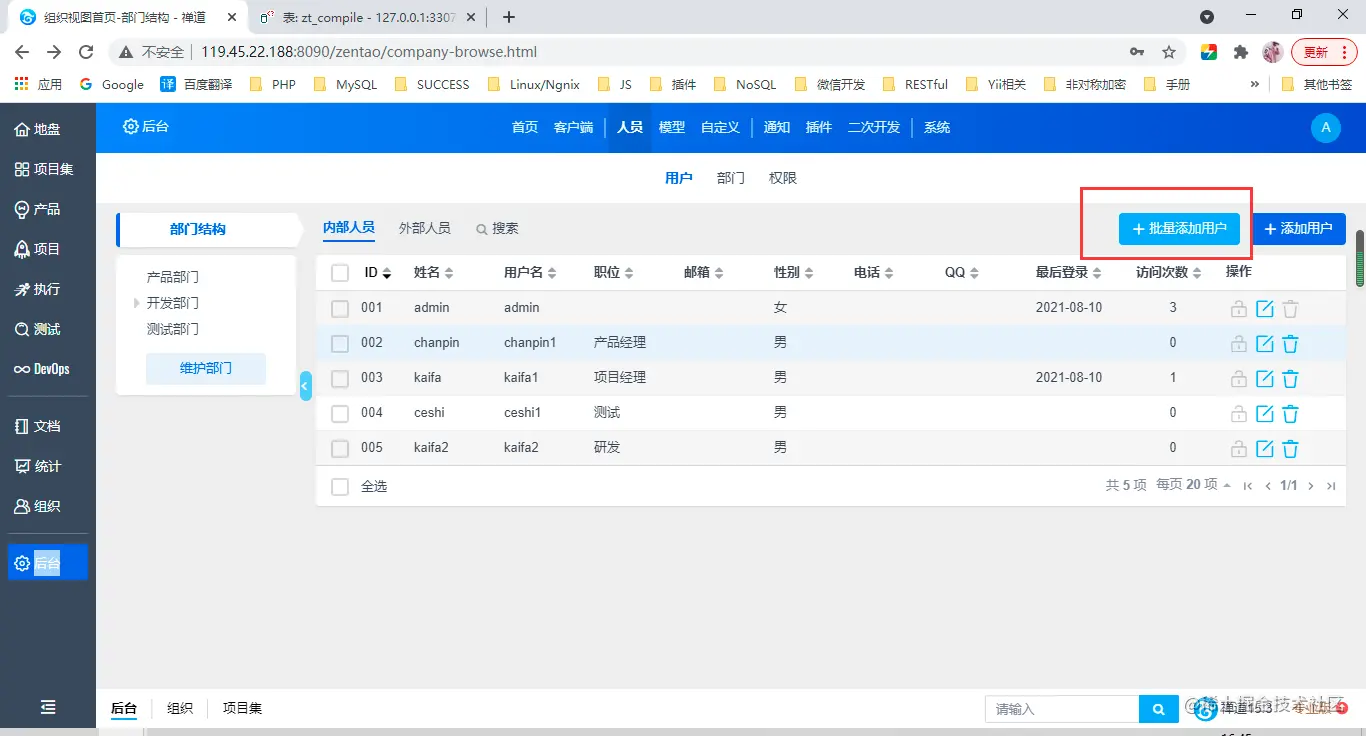Click edit icon in admin row
1366x736 pixels.
[1265, 309]
